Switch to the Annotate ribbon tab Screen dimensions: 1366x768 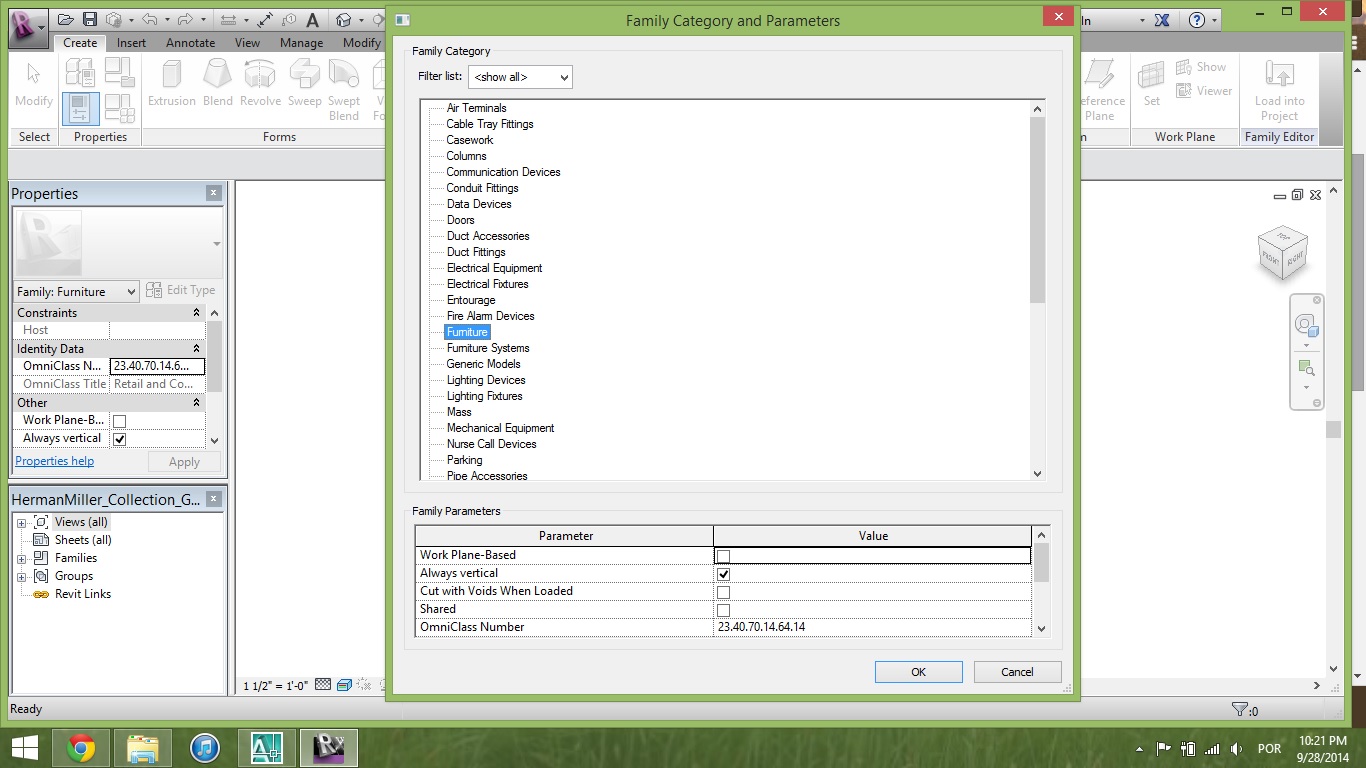tap(190, 43)
